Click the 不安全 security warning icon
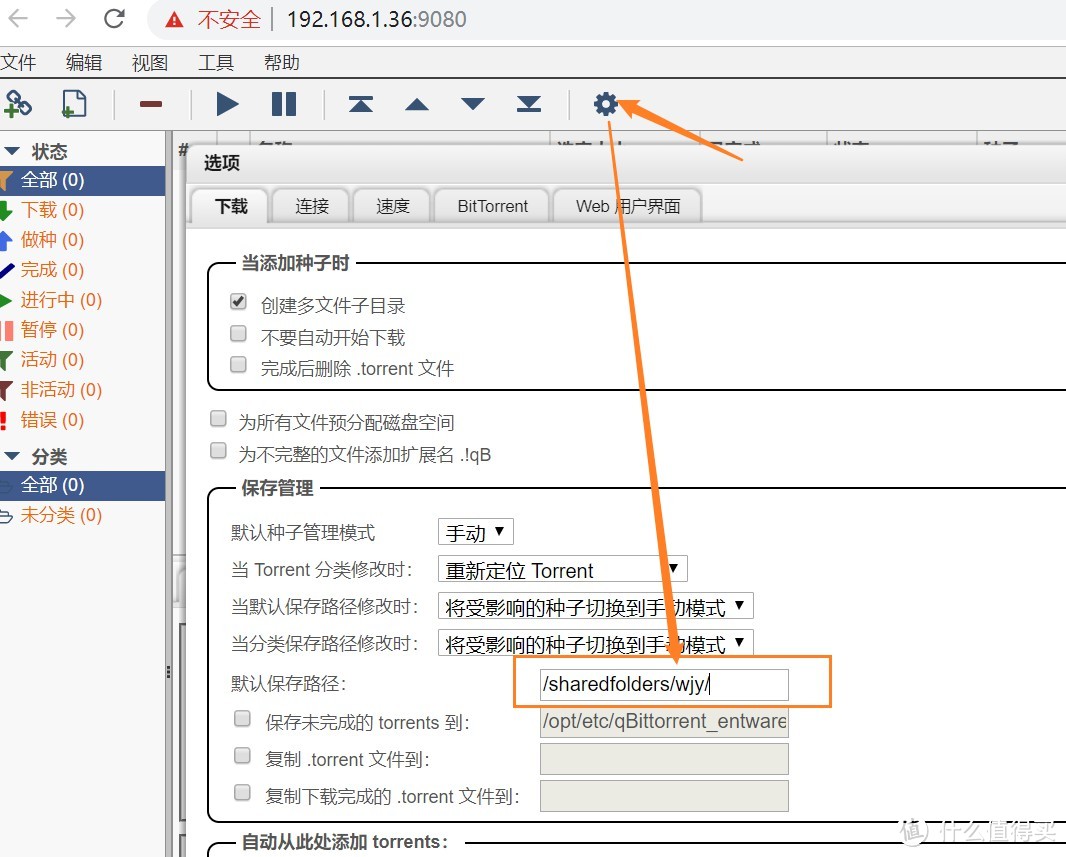 (x=174, y=20)
